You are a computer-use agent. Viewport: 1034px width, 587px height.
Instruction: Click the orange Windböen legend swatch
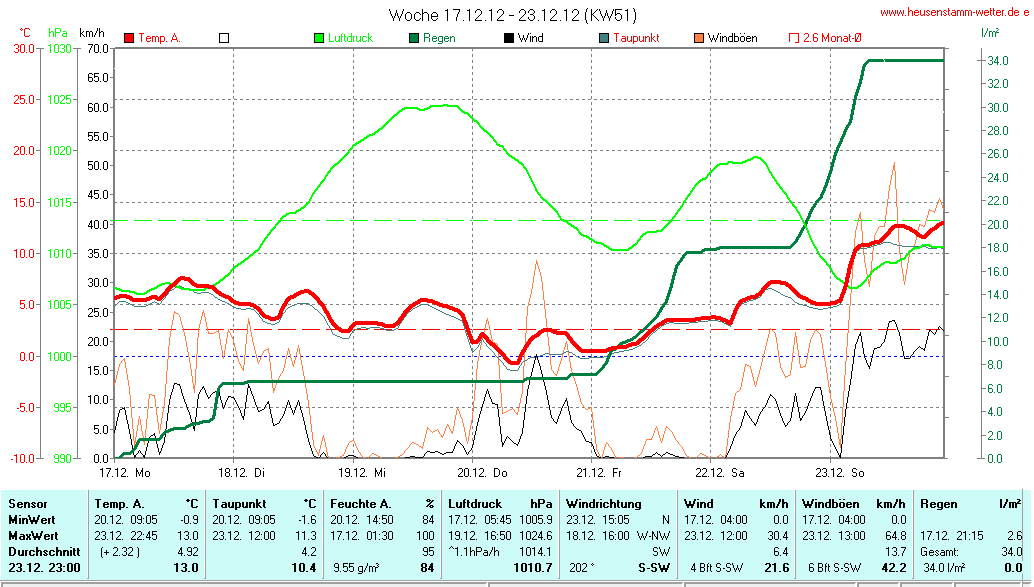pos(698,38)
